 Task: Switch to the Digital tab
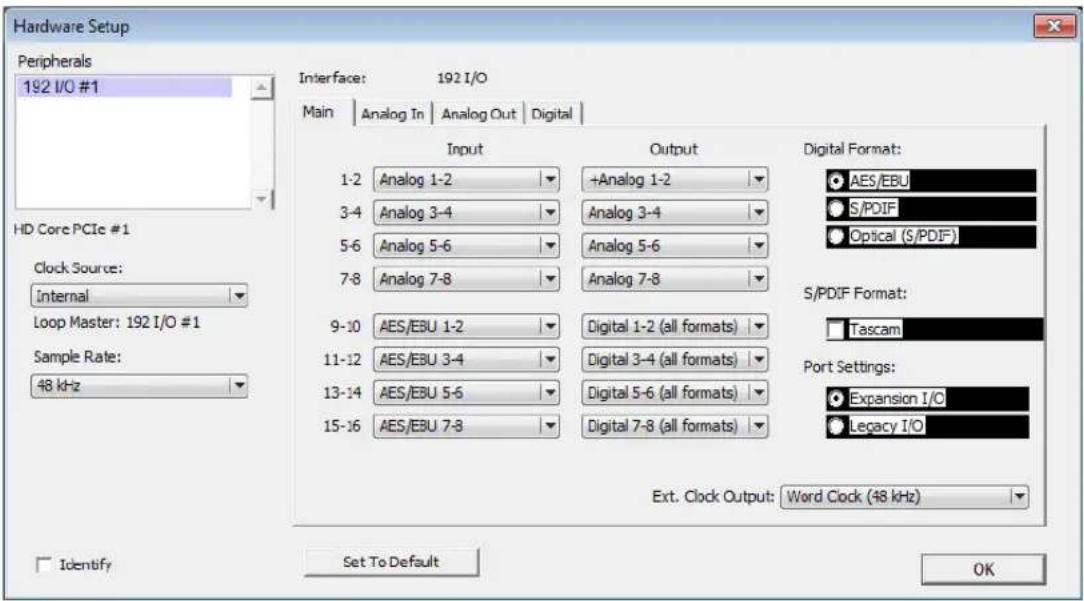pyautogui.click(x=552, y=114)
